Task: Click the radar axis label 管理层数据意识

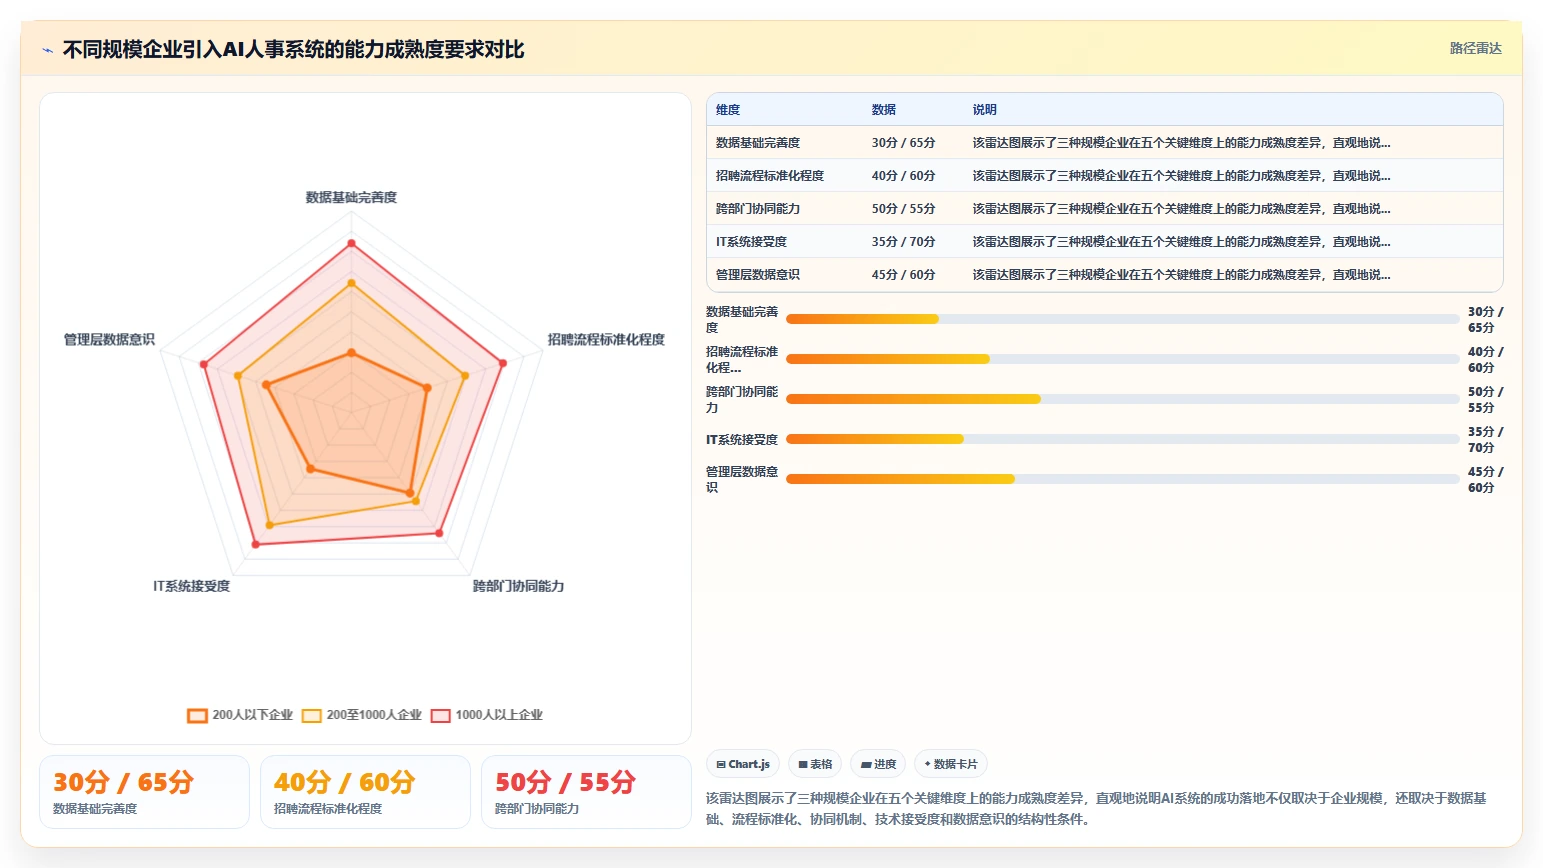Action: coord(109,340)
